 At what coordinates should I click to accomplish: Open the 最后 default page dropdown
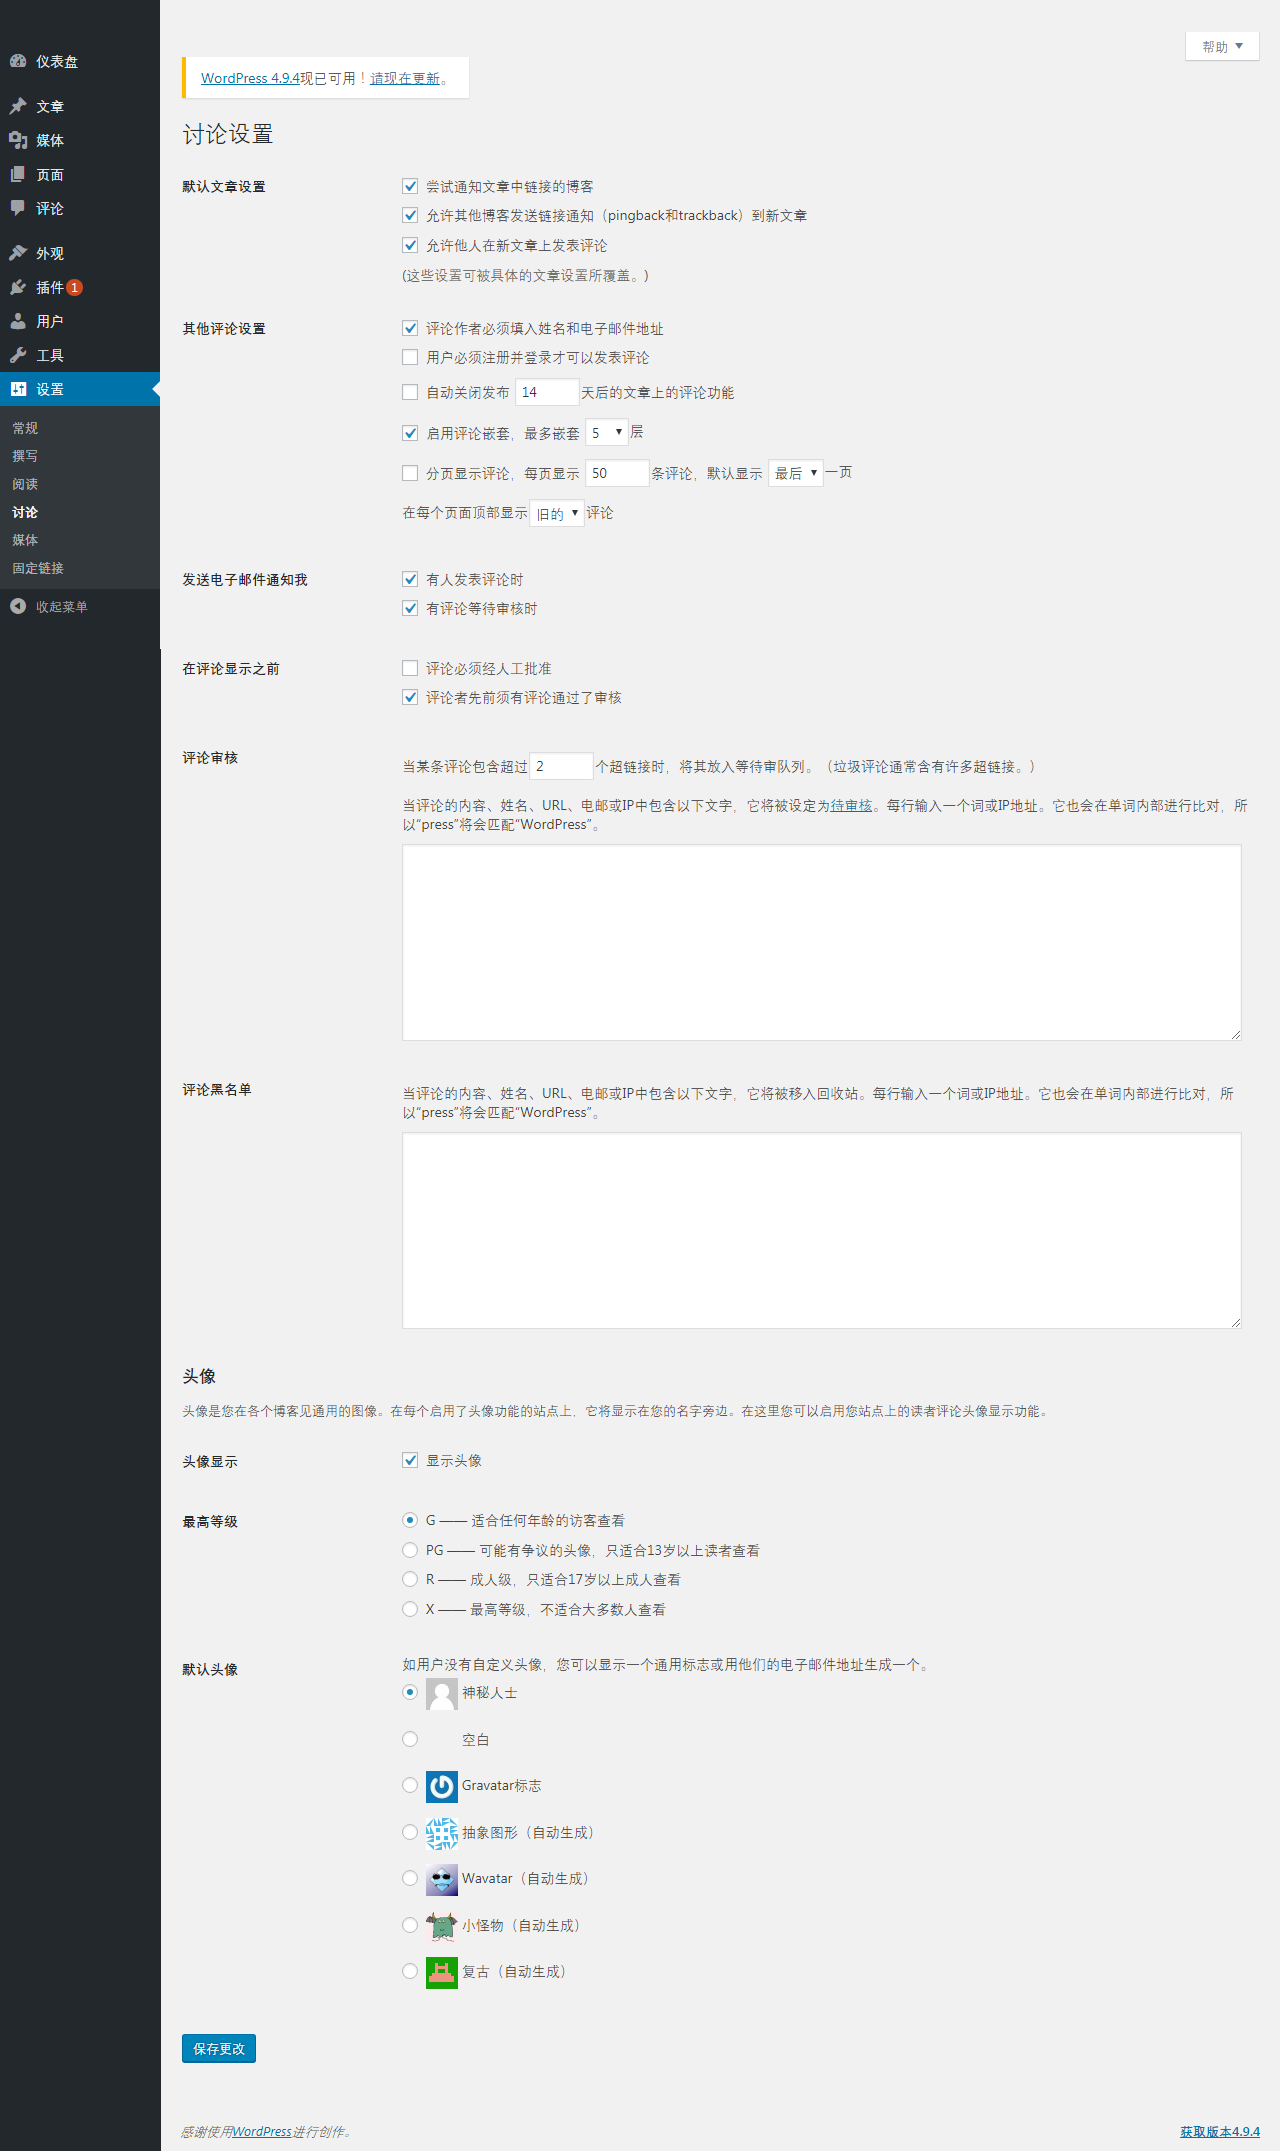click(796, 473)
